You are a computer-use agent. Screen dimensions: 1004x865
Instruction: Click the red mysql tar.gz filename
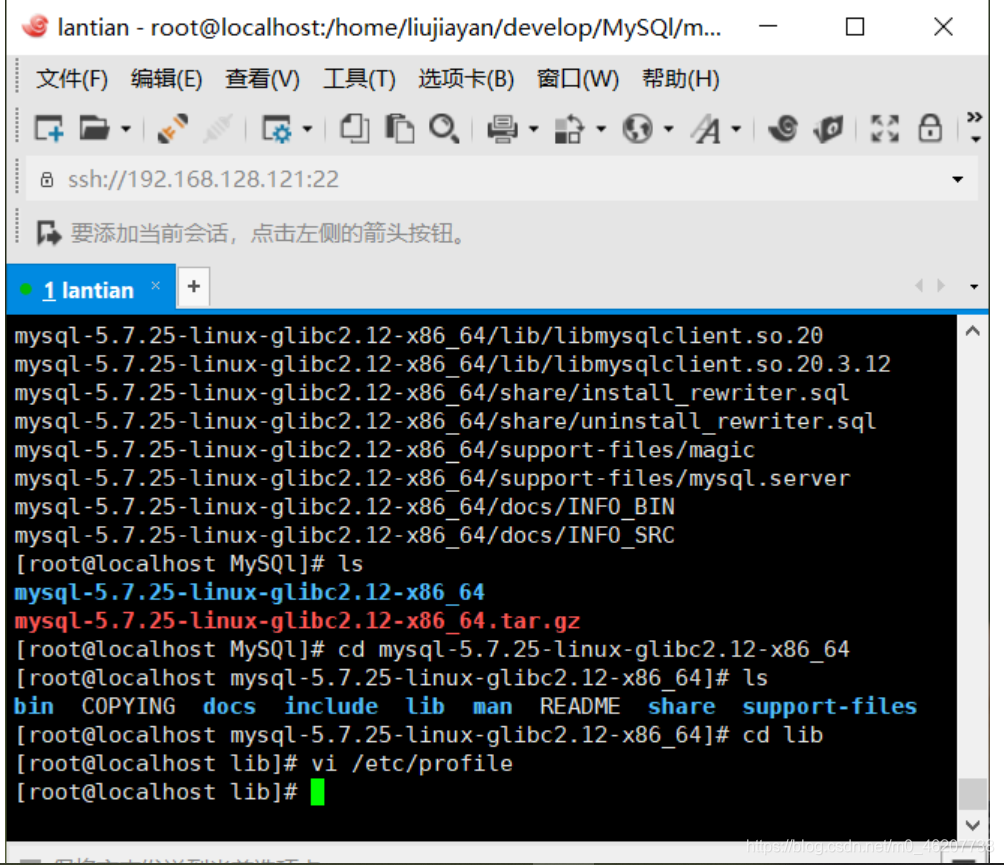(297, 621)
